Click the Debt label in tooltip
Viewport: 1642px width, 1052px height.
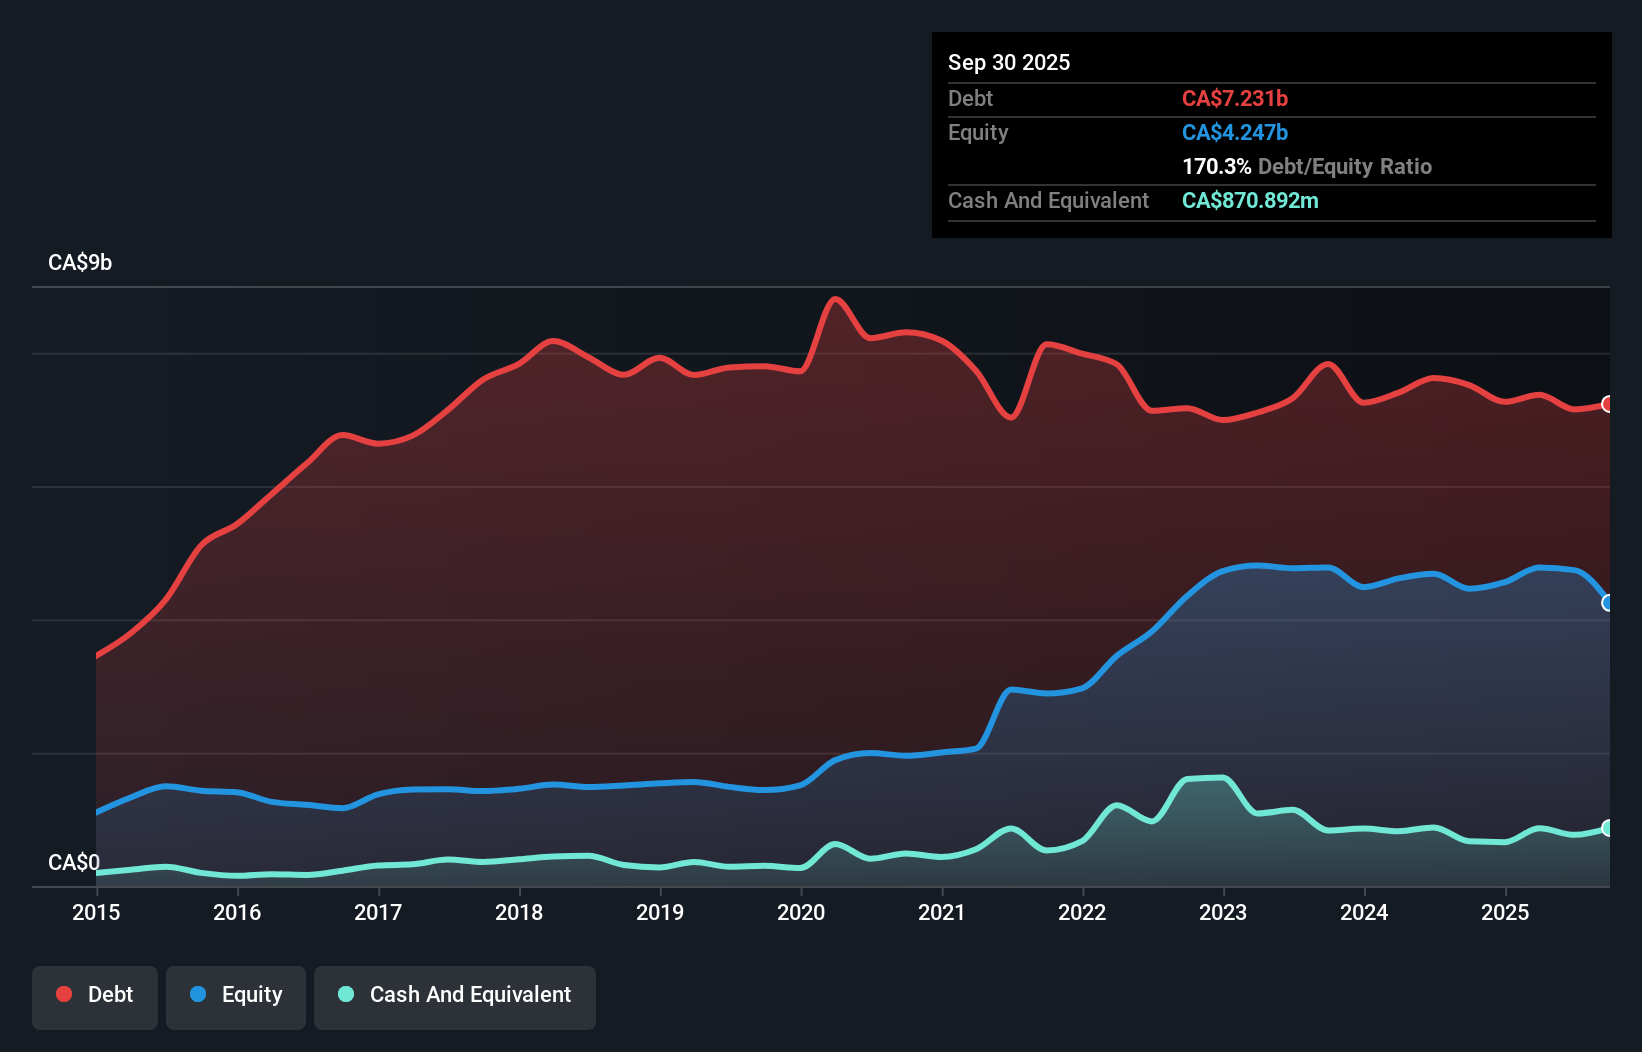click(x=970, y=98)
